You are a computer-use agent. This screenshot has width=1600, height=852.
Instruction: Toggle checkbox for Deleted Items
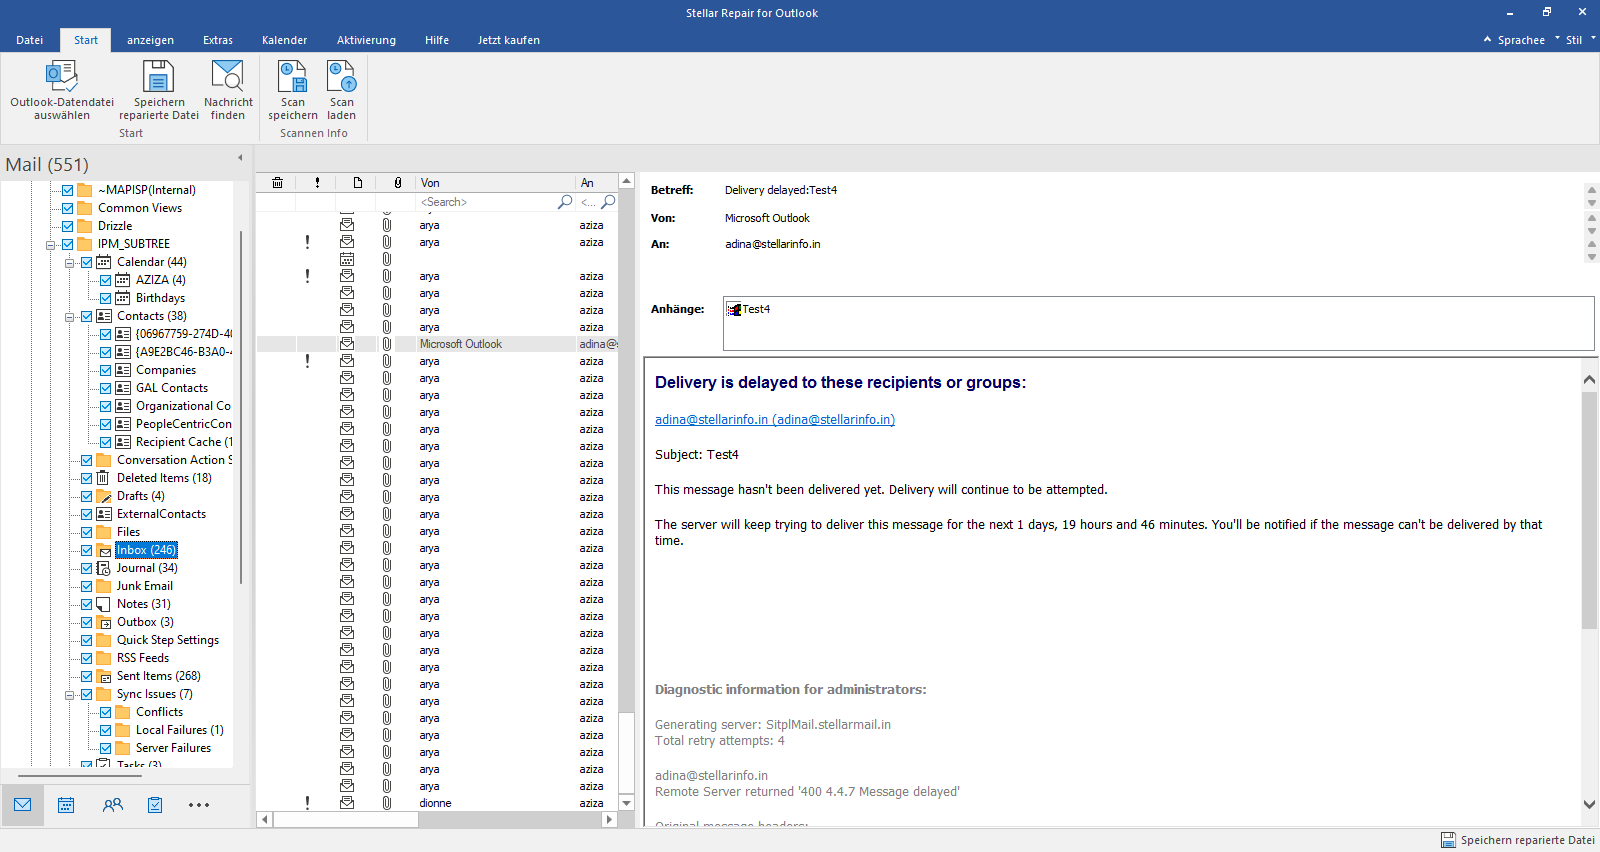tap(87, 478)
